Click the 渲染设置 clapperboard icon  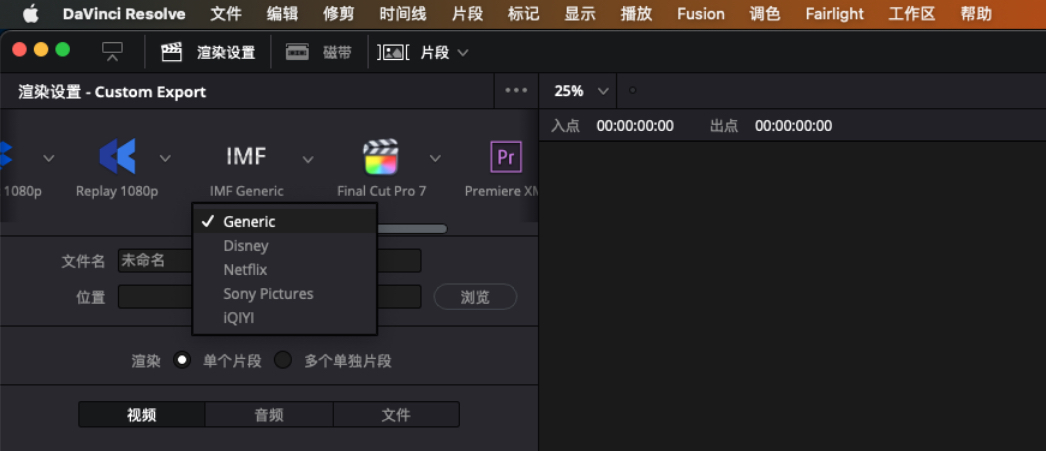[171, 52]
